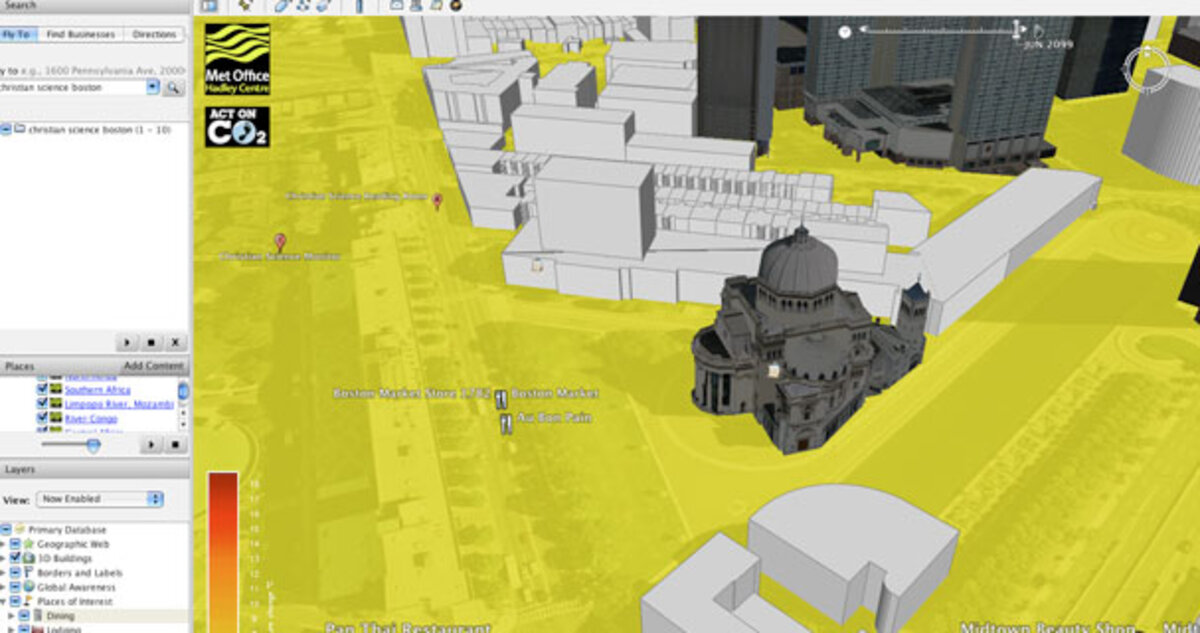The height and width of the screenshot is (633, 1200).
Task: Play the Places tour
Action: click(x=152, y=445)
